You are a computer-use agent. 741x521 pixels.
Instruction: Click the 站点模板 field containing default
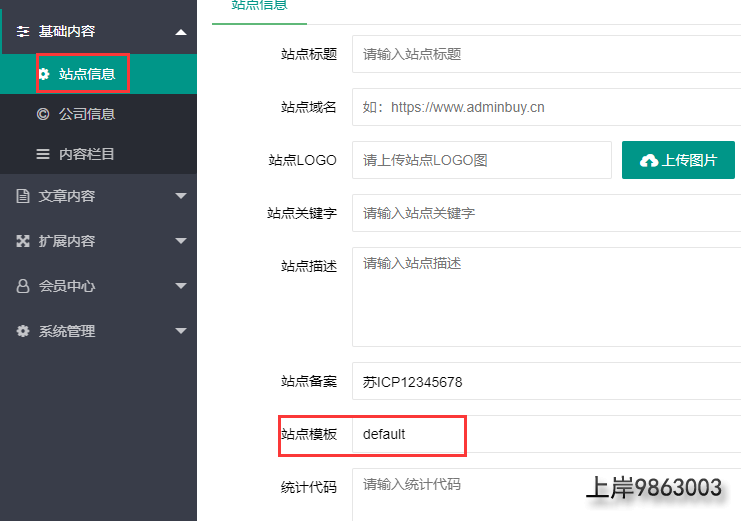pos(546,434)
